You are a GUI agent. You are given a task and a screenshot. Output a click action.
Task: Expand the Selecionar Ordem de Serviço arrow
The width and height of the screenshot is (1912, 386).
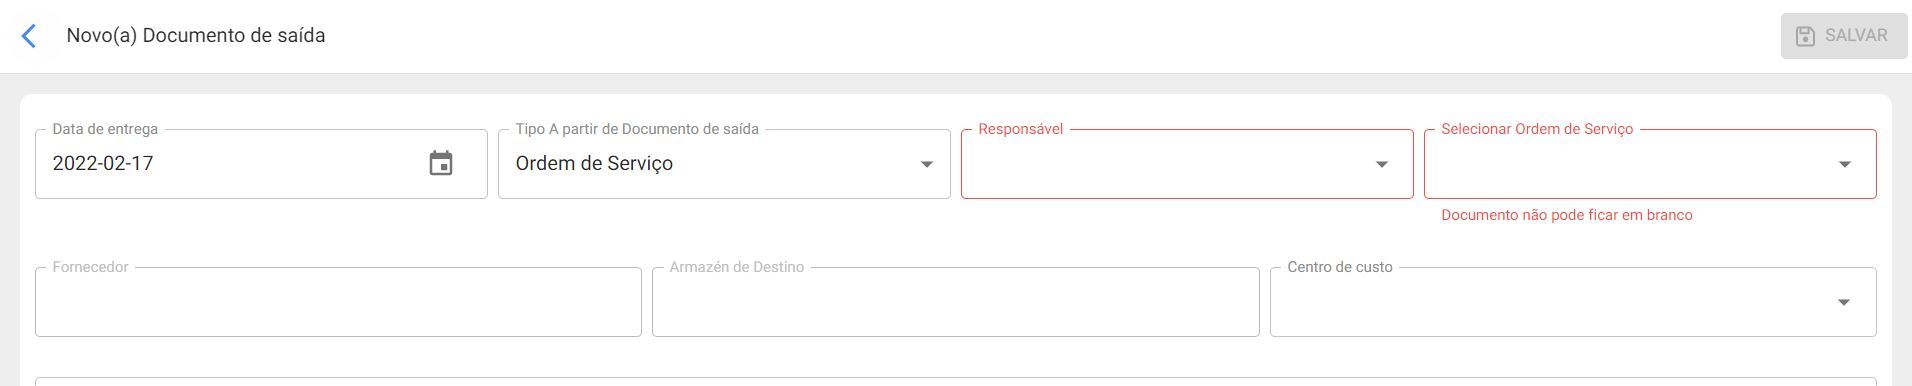click(1845, 164)
